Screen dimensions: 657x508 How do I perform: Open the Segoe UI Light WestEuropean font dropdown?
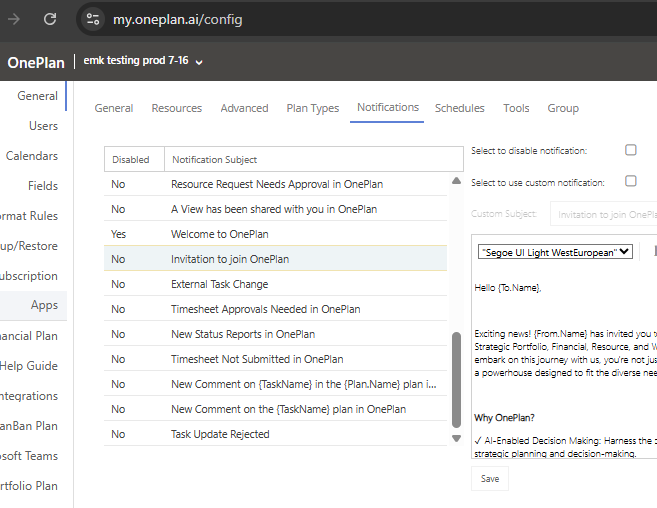tap(555, 252)
